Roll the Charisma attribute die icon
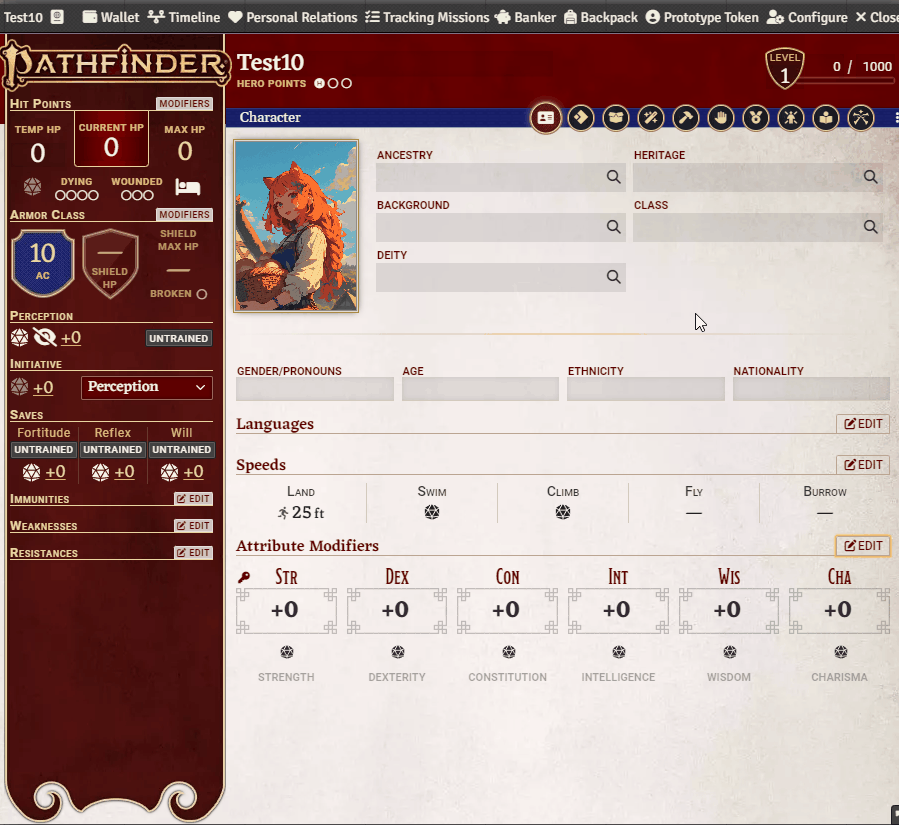This screenshot has width=899, height=825. pos(841,652)
